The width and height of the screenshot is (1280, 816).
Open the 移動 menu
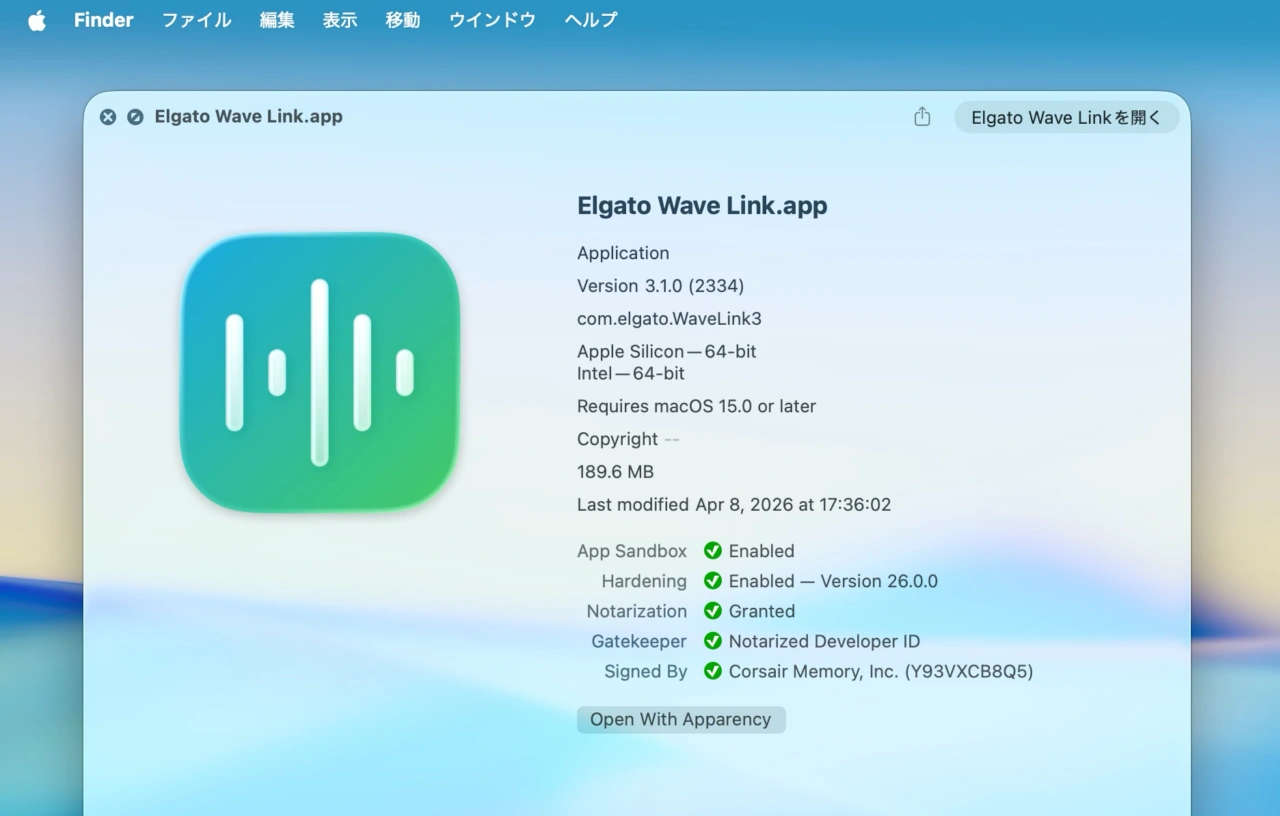point(402,19)
